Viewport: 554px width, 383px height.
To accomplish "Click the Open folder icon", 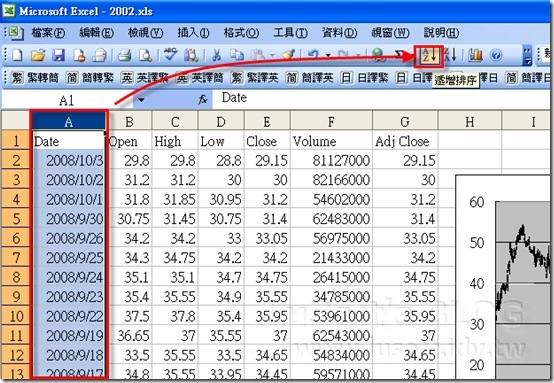I will pos(38,55).
